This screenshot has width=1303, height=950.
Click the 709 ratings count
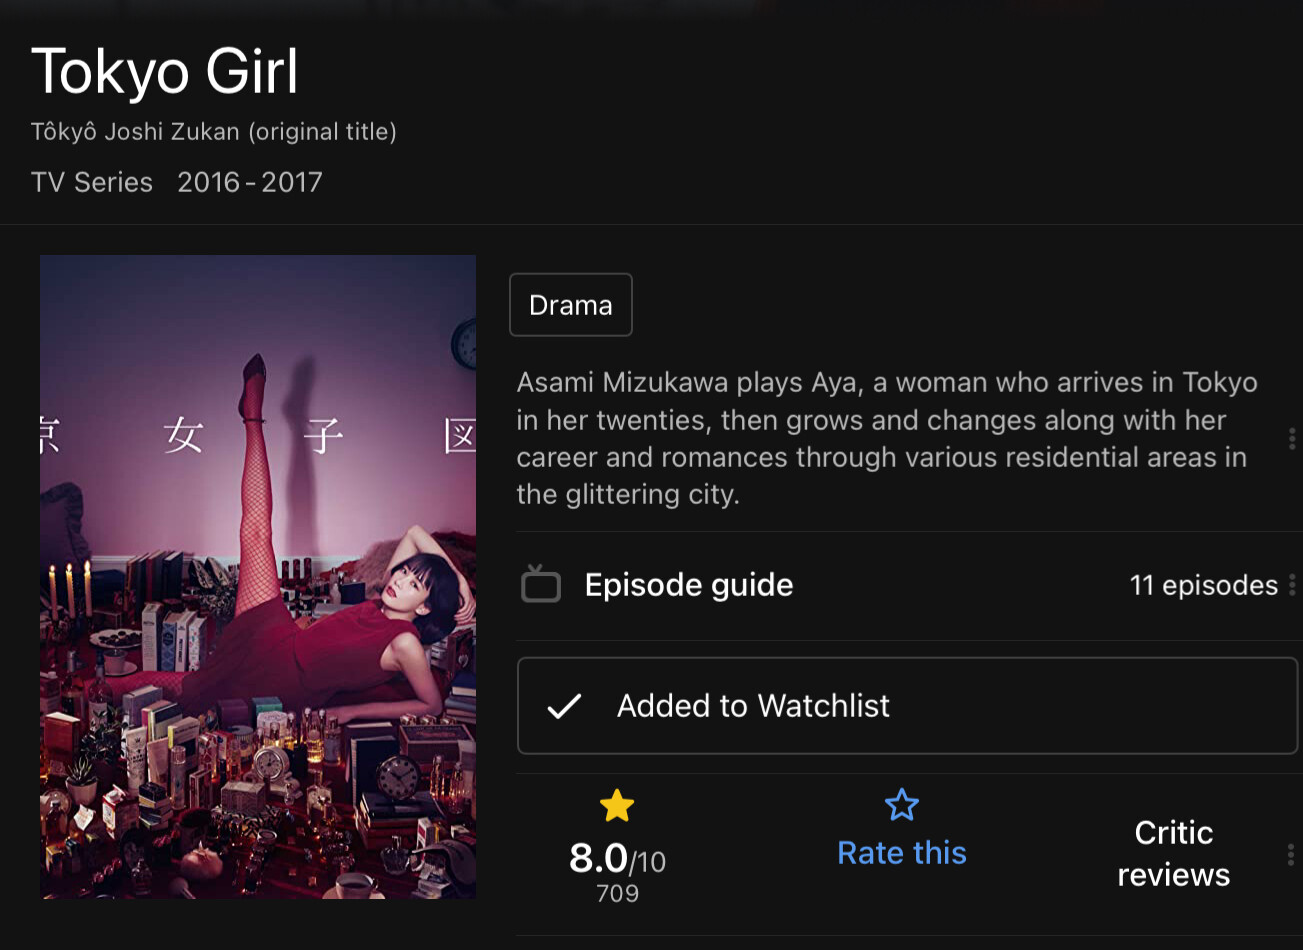617,893
